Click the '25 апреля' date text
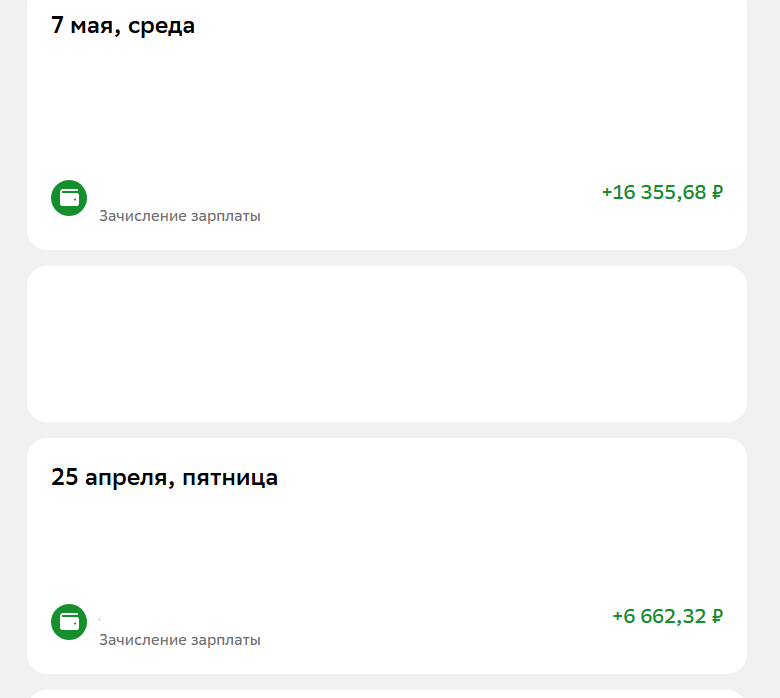This screenshot has height=698, width=780. [114, 478]
